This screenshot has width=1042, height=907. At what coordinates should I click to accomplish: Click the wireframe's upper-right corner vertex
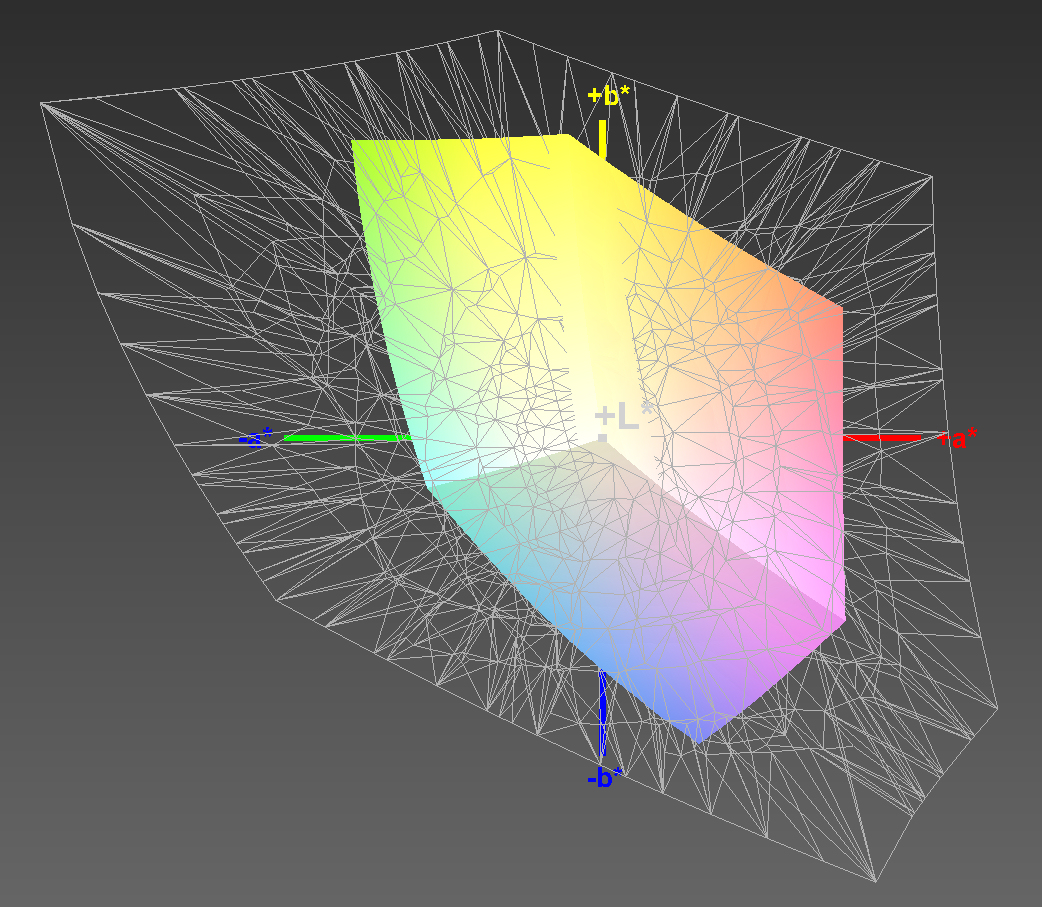click(x=932, y=178)
